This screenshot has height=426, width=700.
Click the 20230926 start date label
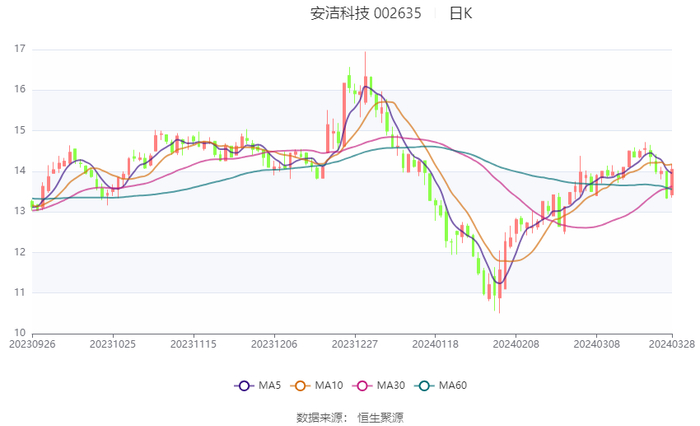(x=33, y=343)
